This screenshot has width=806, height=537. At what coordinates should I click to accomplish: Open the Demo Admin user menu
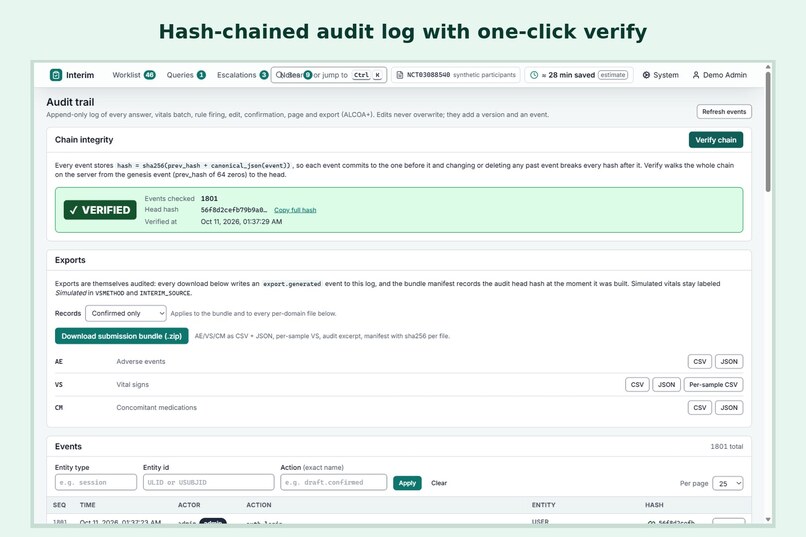click(x=720, y=75)
